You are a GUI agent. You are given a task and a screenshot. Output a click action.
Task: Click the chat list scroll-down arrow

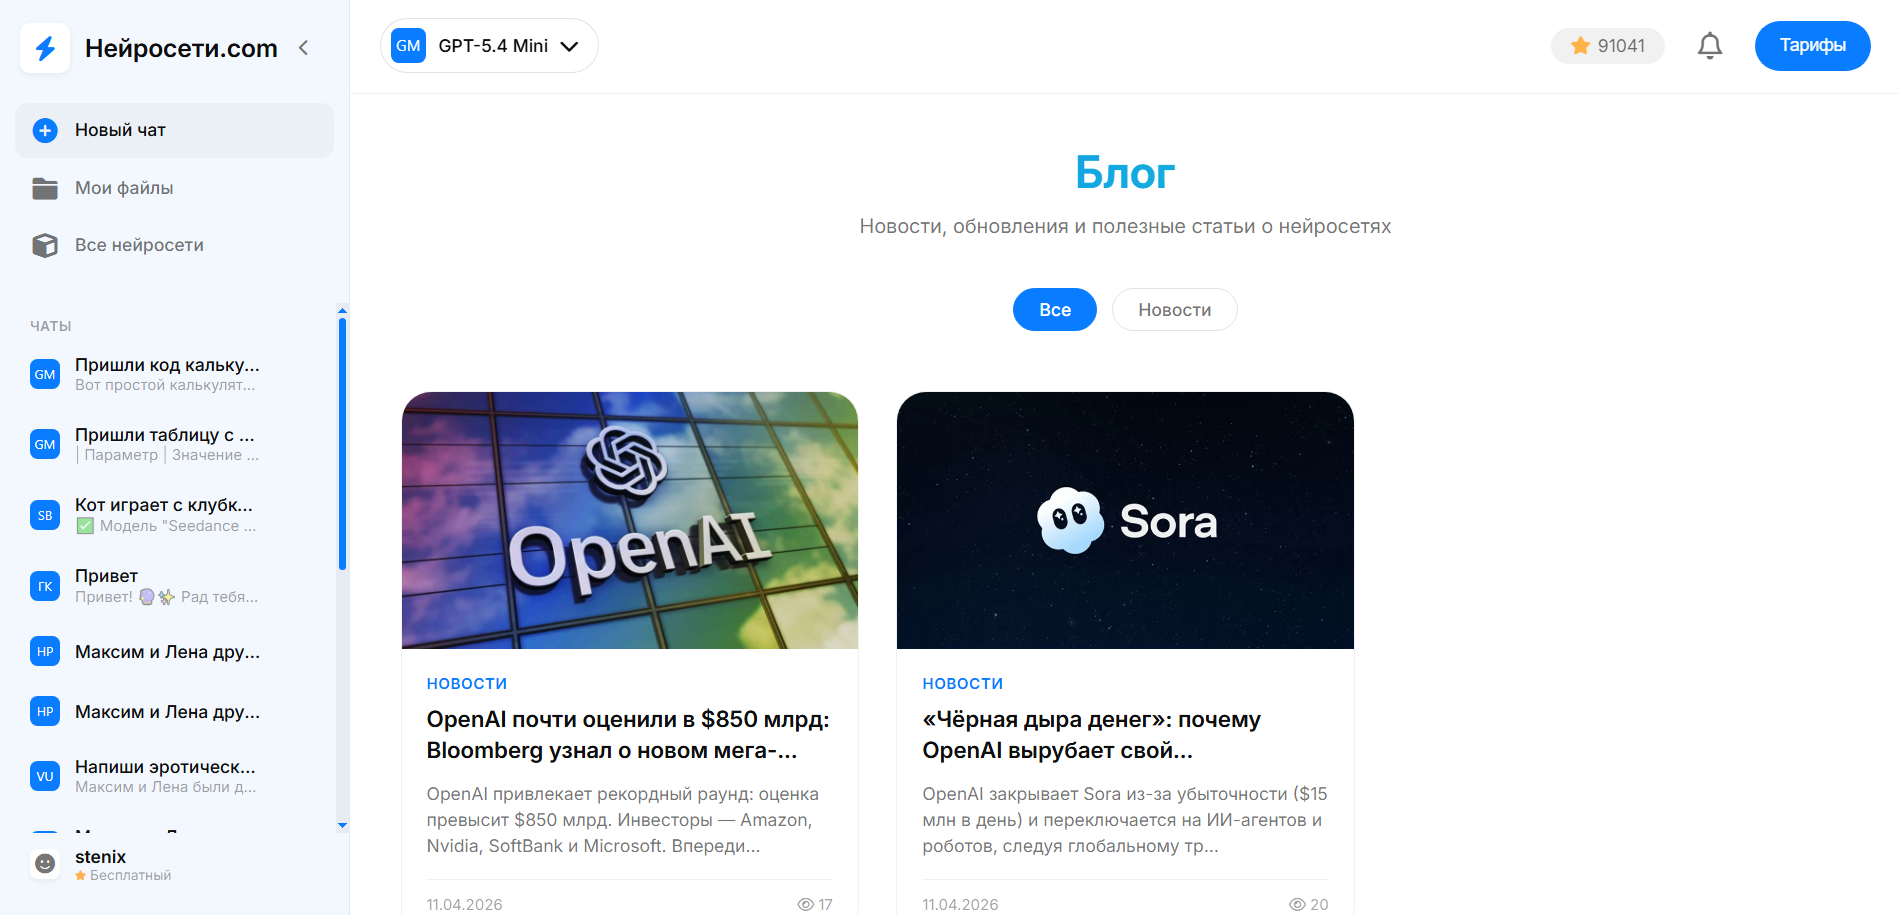pos(342,826)
